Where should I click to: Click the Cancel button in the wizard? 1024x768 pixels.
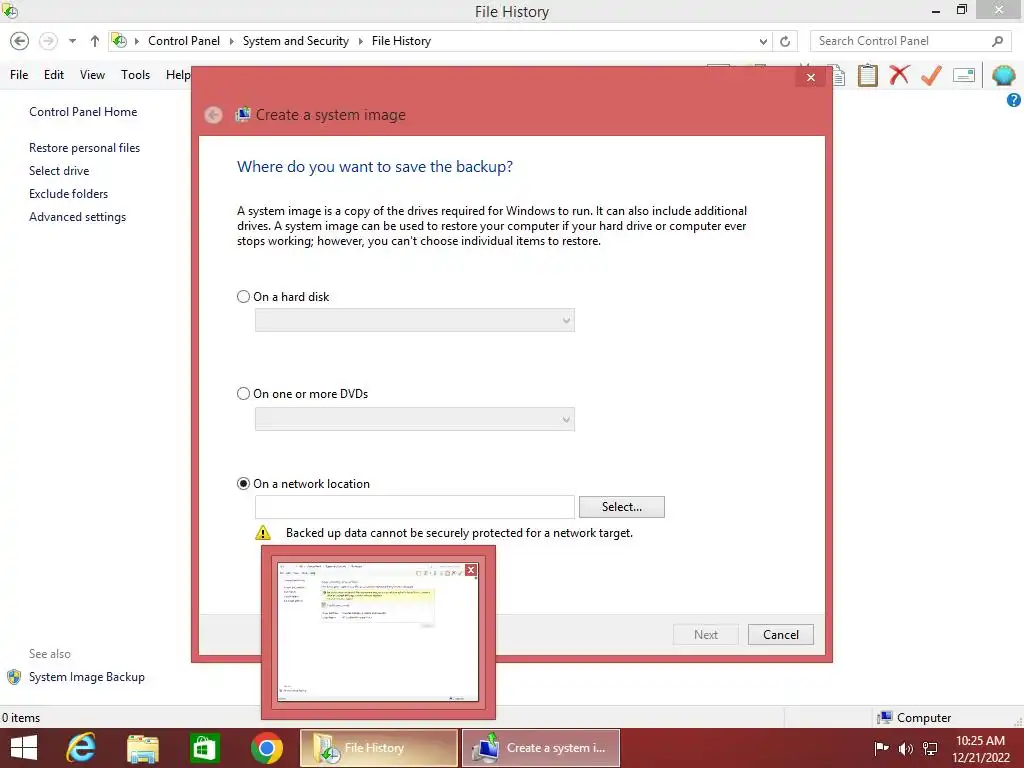[780, 635]
